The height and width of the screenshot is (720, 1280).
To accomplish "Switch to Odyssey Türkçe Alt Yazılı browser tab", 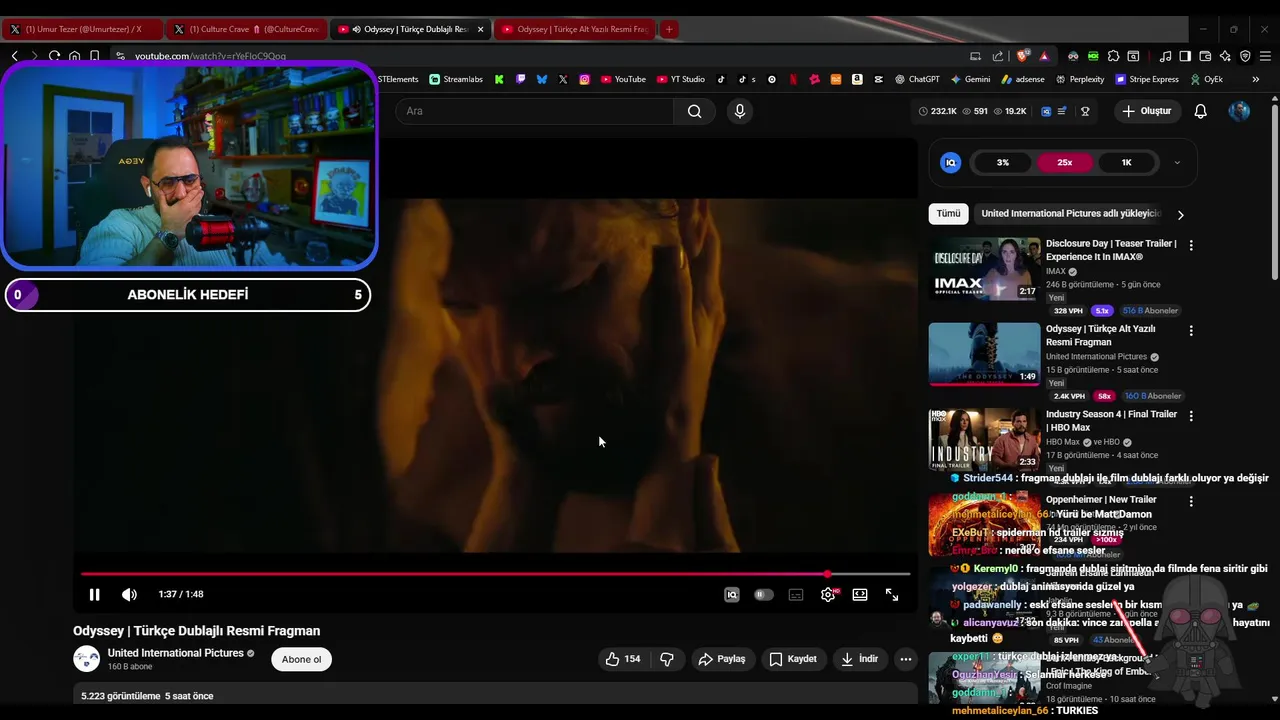I will (575, 29).
